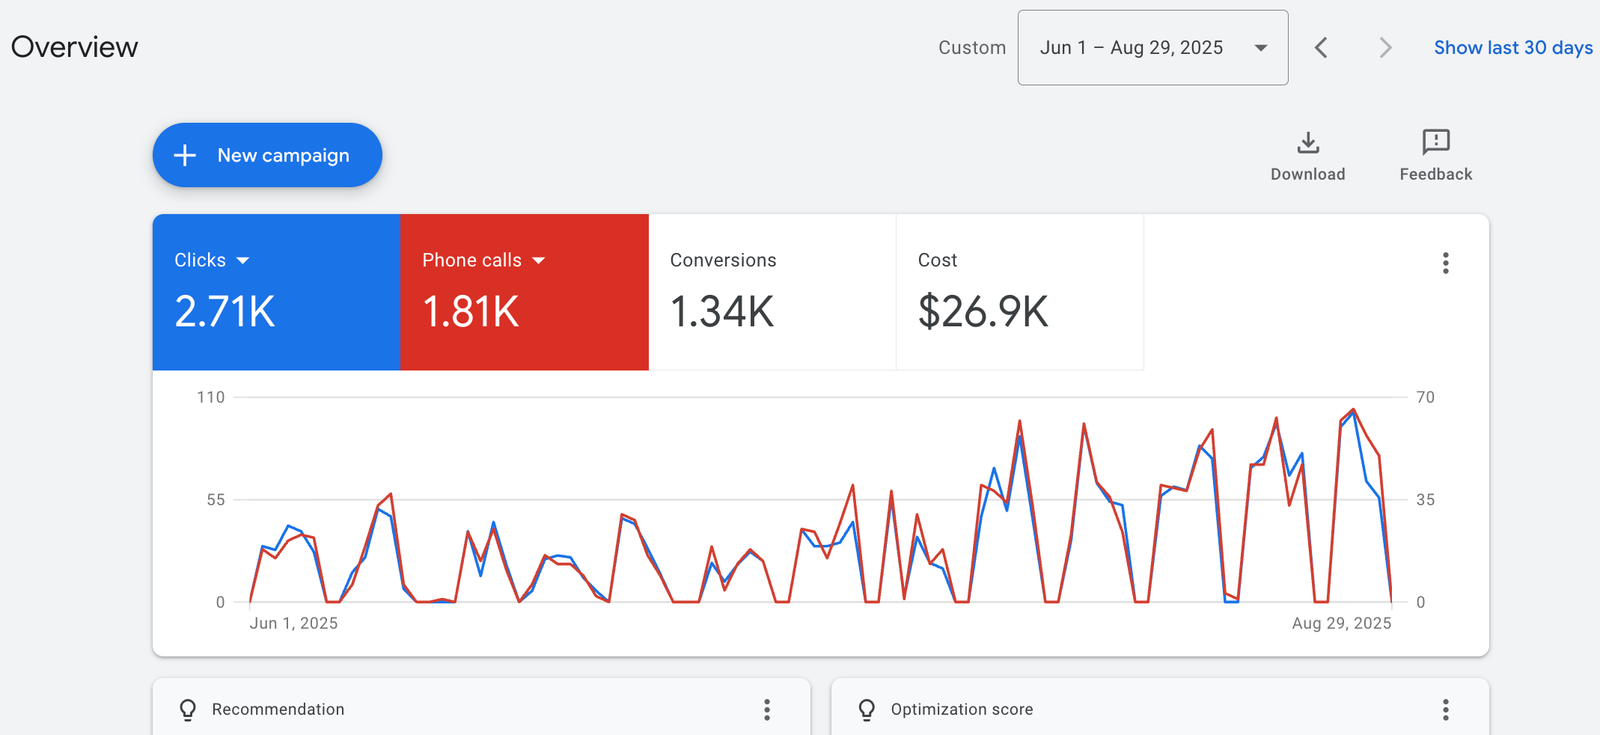Open the Feedback icon

tap(1435, 142)
